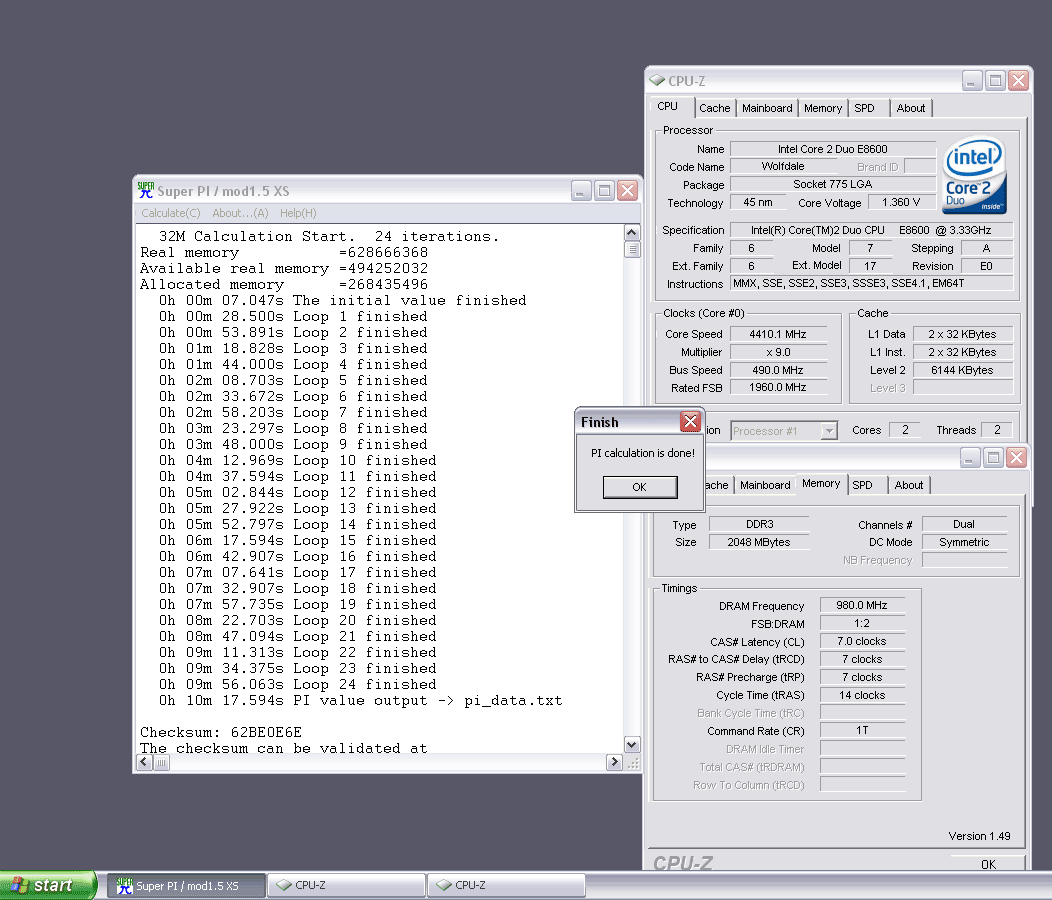Minimize the lower CPU-Z window

tap(970, 458)
